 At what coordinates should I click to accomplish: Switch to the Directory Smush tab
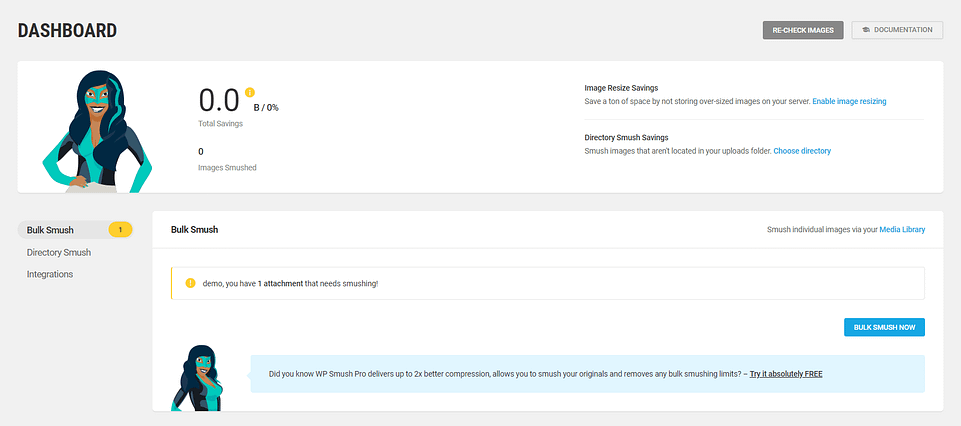point(58,252)
